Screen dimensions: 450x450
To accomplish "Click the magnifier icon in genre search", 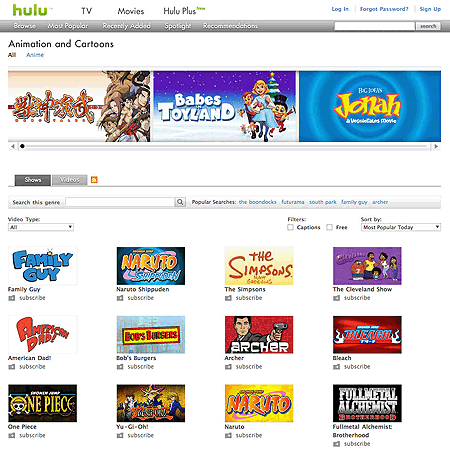I will (180, 202).
